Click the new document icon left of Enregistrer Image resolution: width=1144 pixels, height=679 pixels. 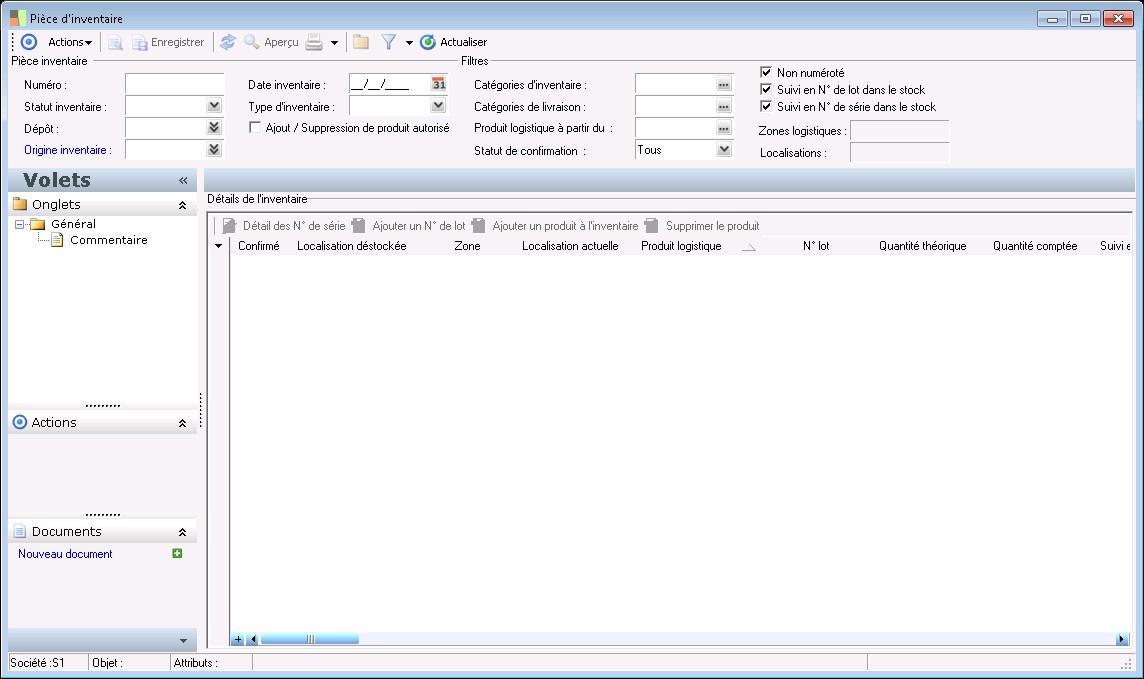point(115,42)
